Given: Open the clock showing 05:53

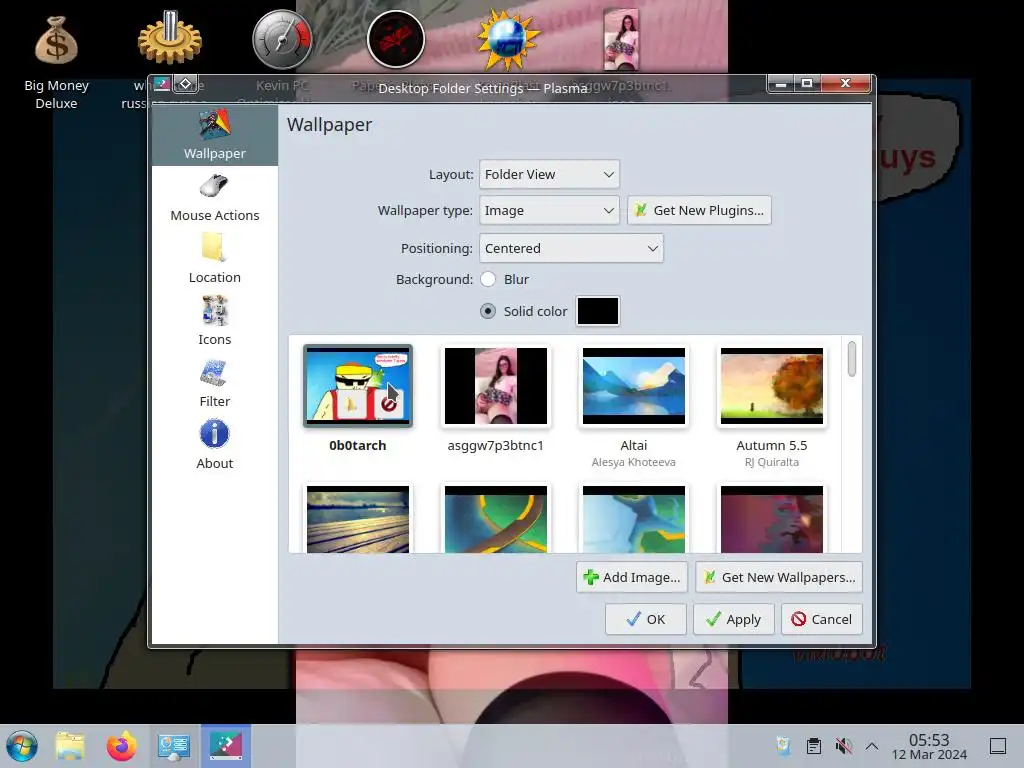Looking at the screenshot, I should pos(929,746).
